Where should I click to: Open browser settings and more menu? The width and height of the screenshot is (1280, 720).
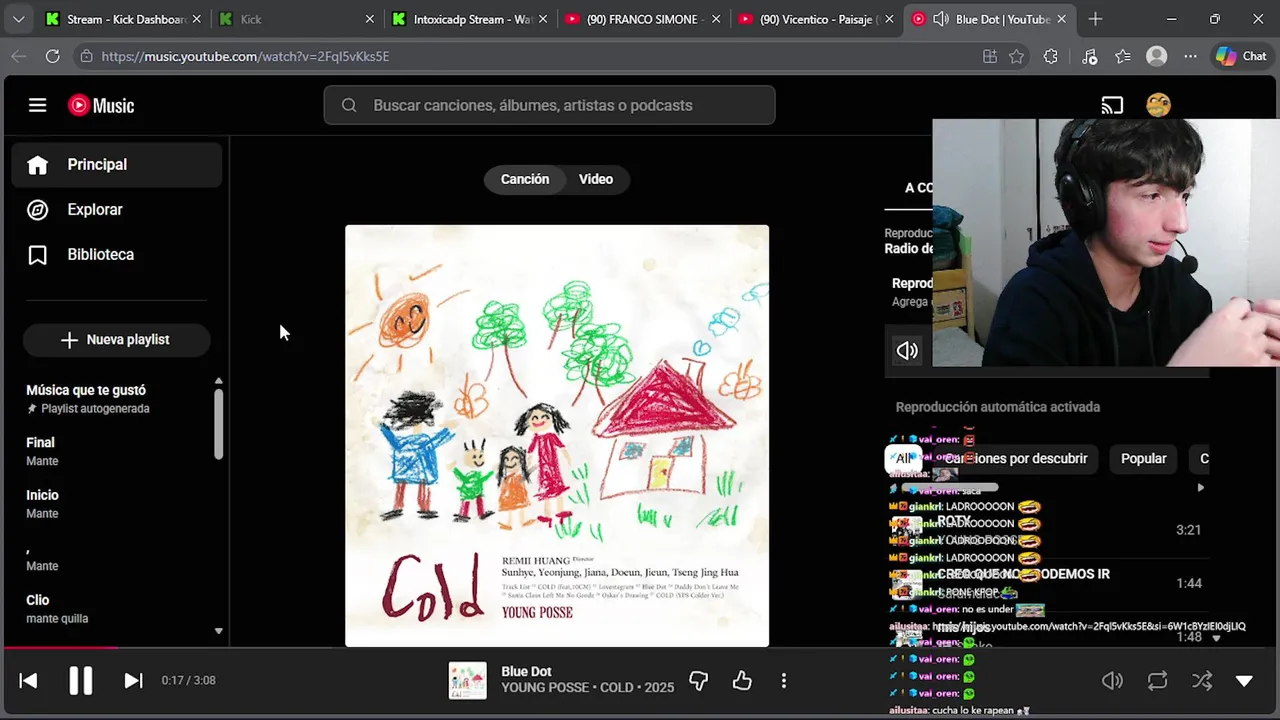[1190, 57]
